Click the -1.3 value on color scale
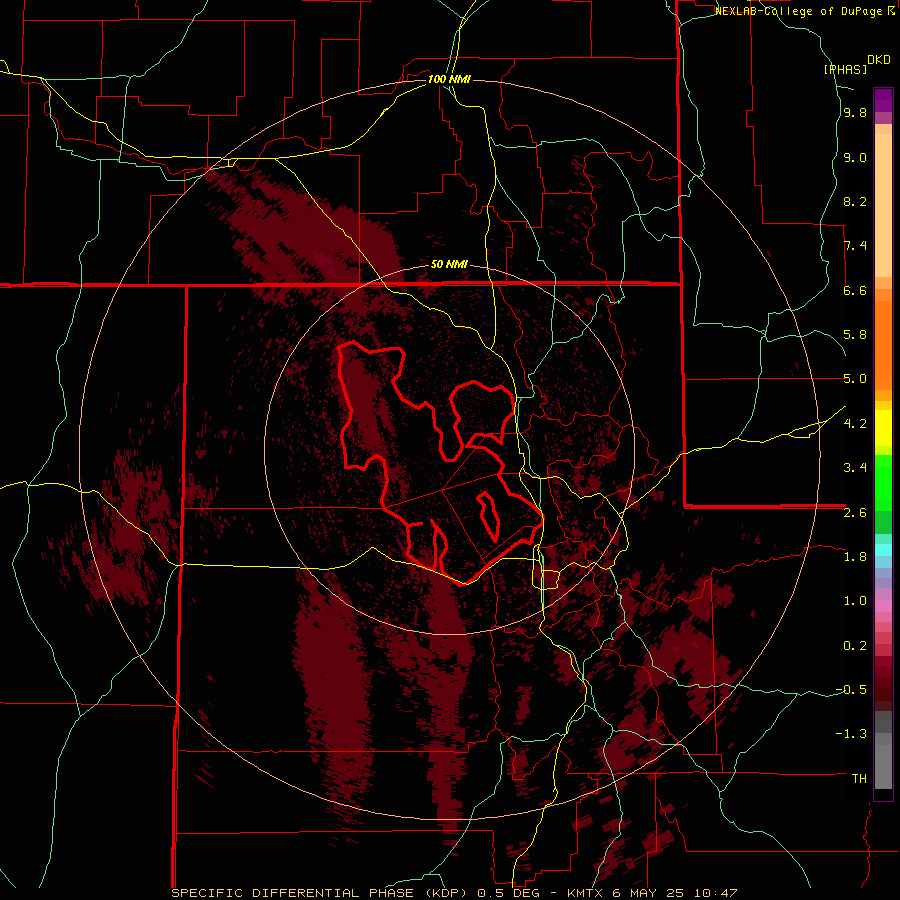 [x=851, y=734]
